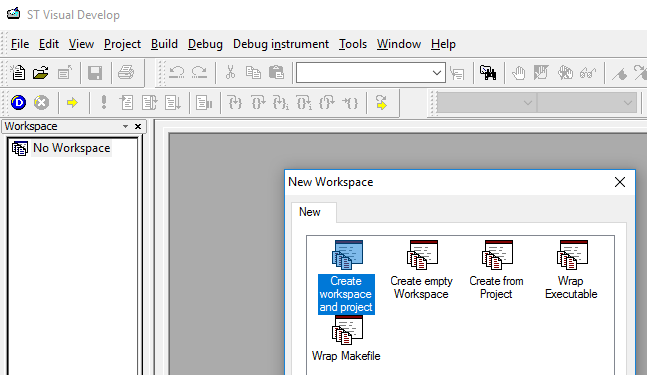Open file using the folder toolbar icon
The width and height of the screenshot is (649, 376).
pos(41,73)
